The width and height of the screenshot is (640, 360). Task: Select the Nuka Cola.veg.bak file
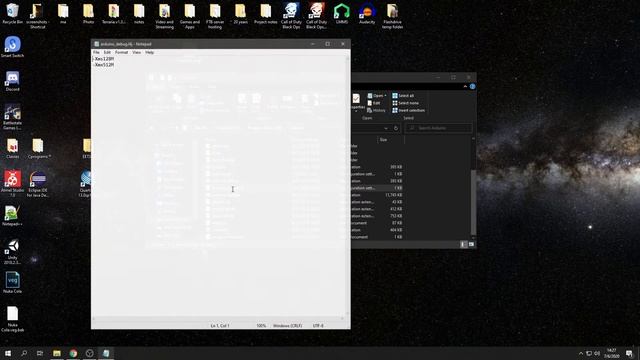click(12, 319)
